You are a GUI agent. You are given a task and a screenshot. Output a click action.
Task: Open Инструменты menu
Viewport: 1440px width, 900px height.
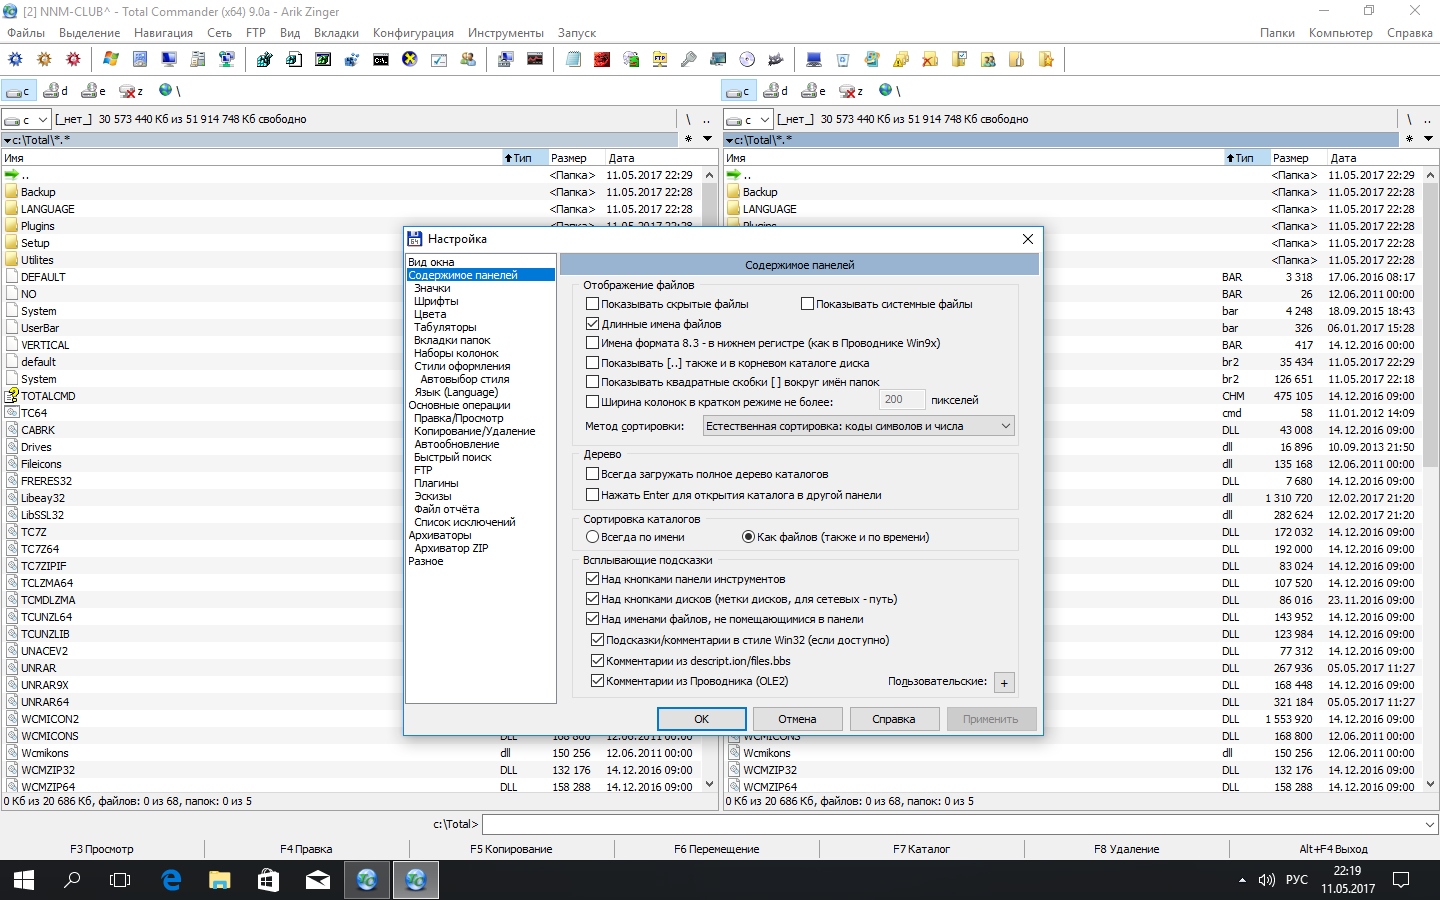tap(506, 33)
